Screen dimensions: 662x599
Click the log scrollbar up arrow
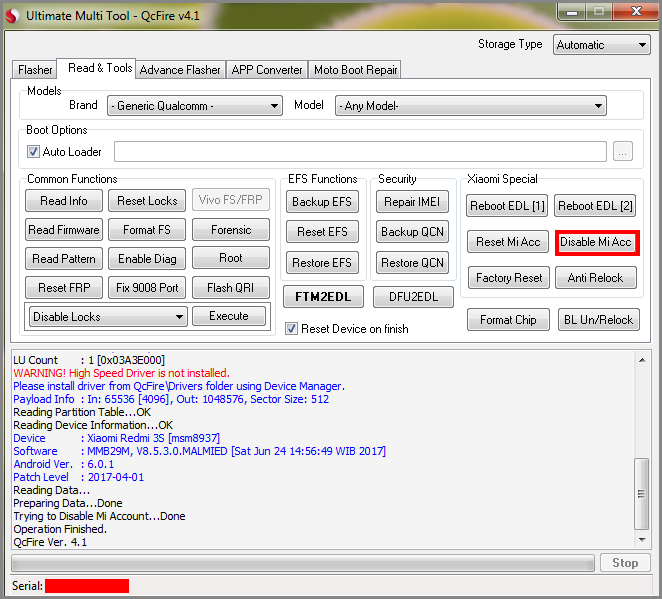pos(642,360)
